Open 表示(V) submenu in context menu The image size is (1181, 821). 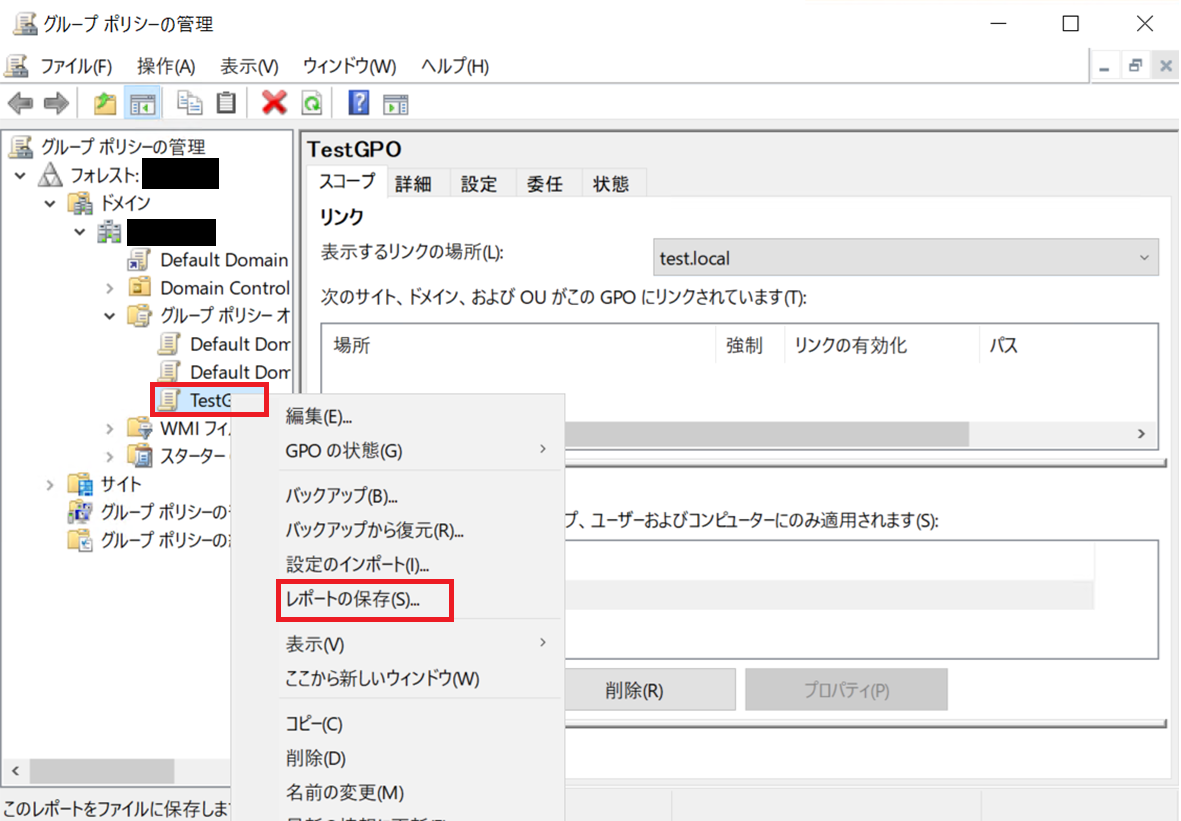[421, 644]
